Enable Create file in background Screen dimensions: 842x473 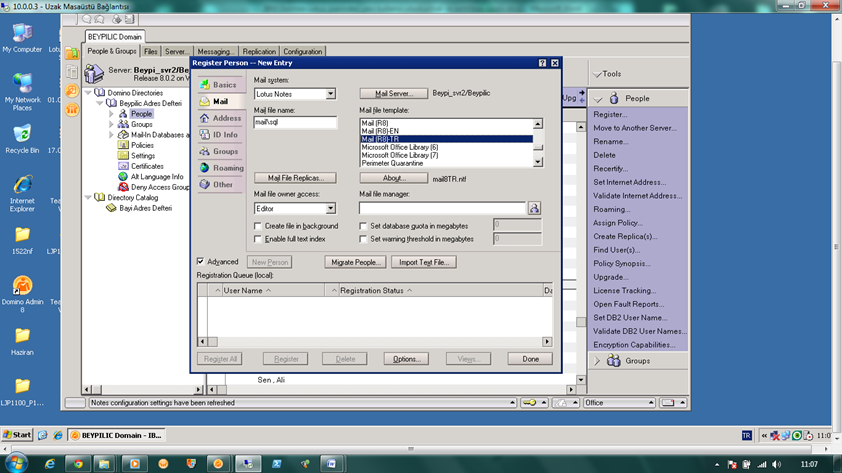[x=258, y=226]
